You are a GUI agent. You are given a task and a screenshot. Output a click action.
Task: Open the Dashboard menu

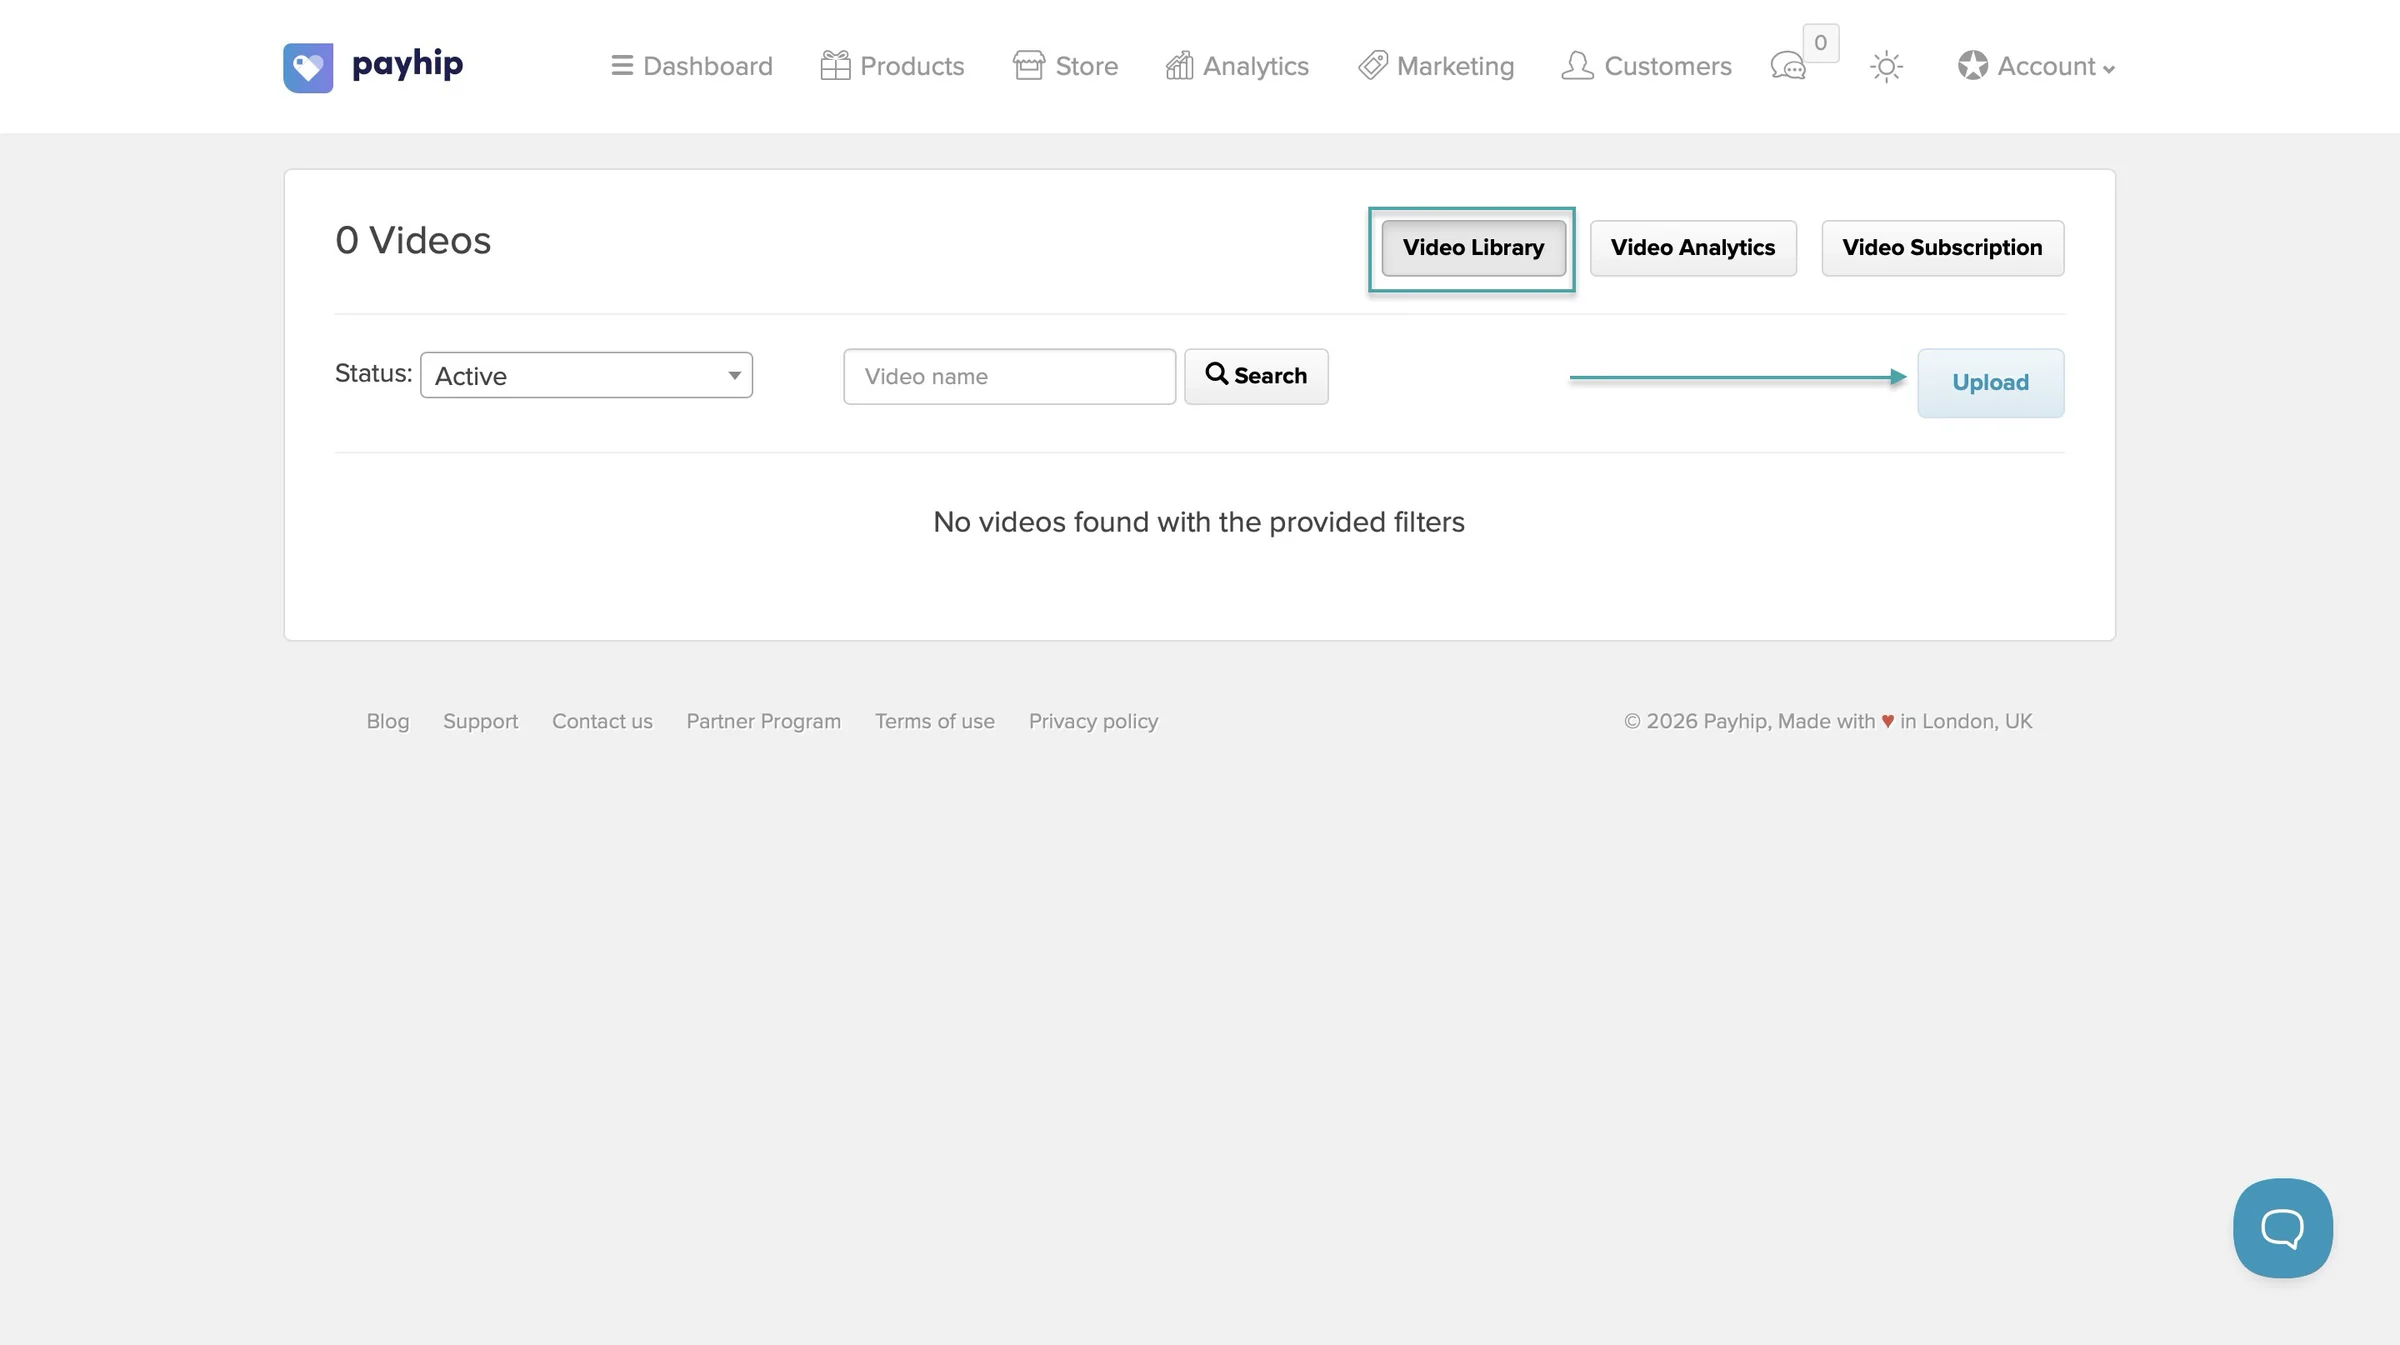pyautogui.click(x=692, y=66)
